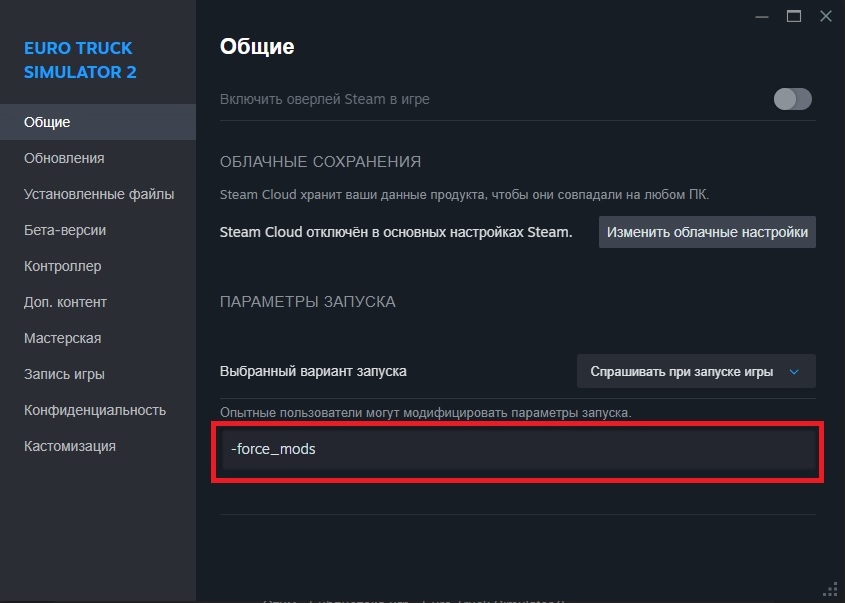Close the game properties window
The width and height of the screenshot is (845, 603).
825,16
